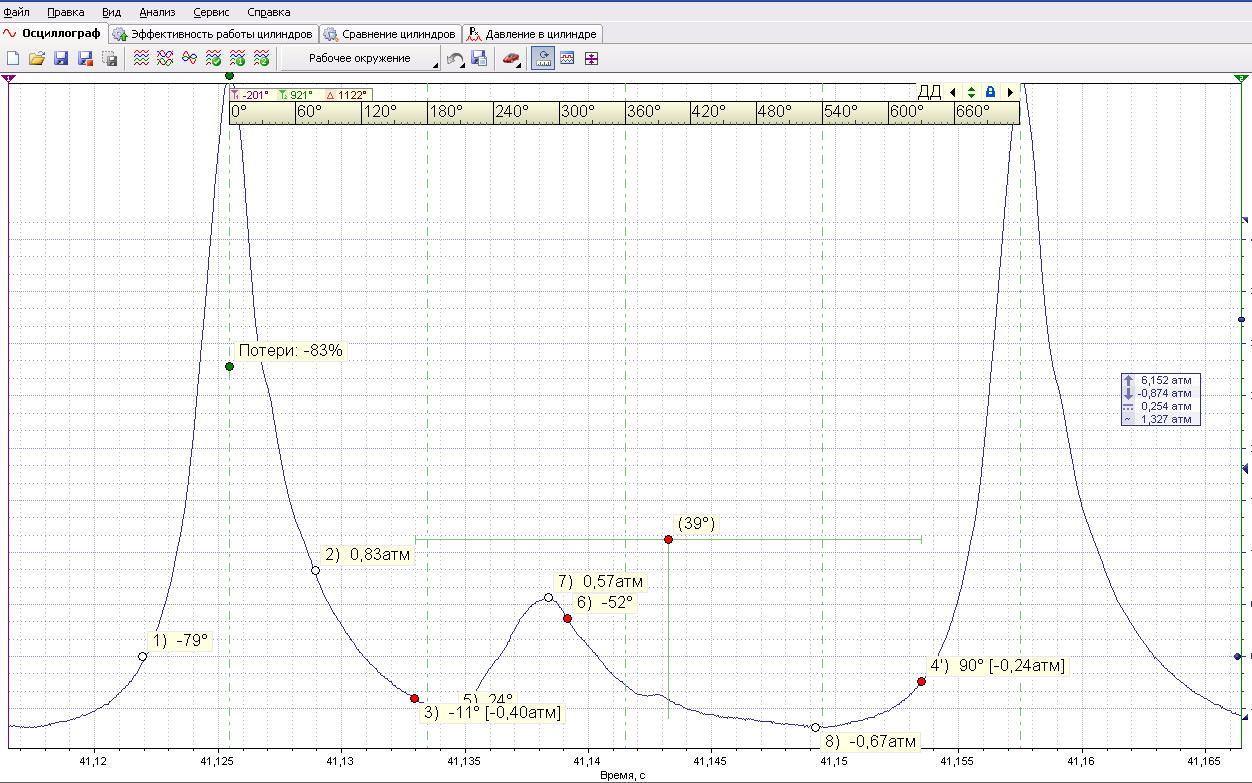Create a new file with the blank page icon
This screenshot has height=783, width=1252.
coord(13,59)
